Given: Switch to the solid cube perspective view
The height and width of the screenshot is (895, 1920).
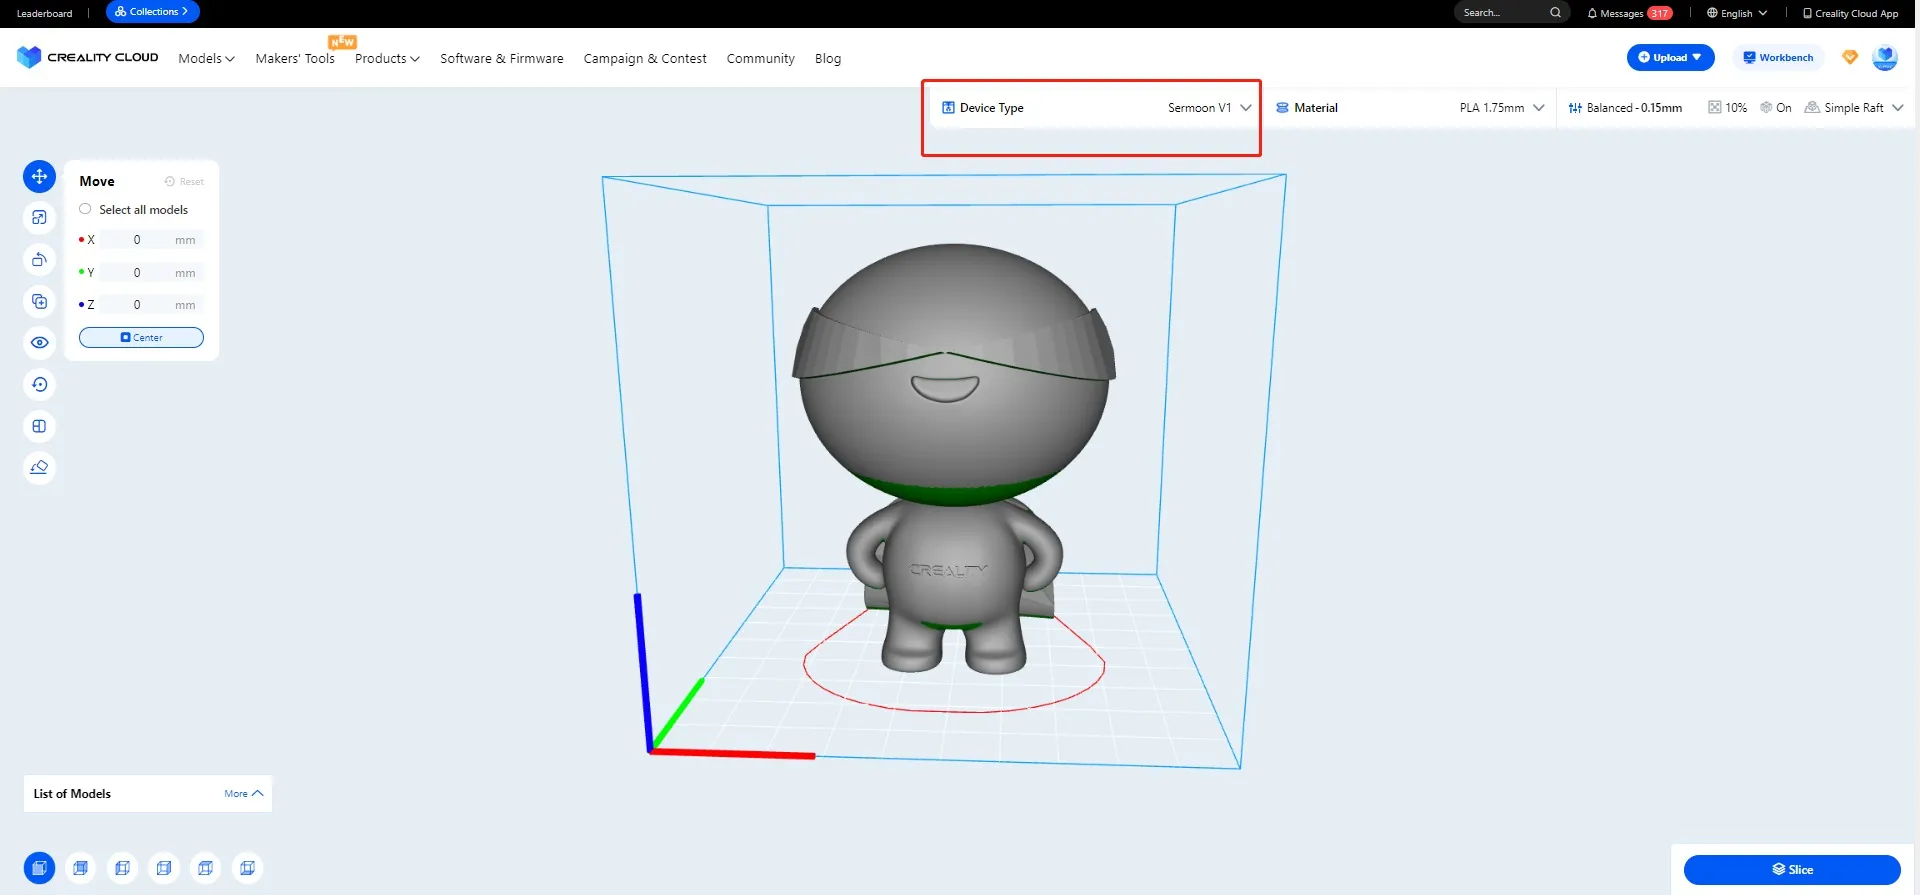Looking at the screenshot, I should (x=39, y=868).
